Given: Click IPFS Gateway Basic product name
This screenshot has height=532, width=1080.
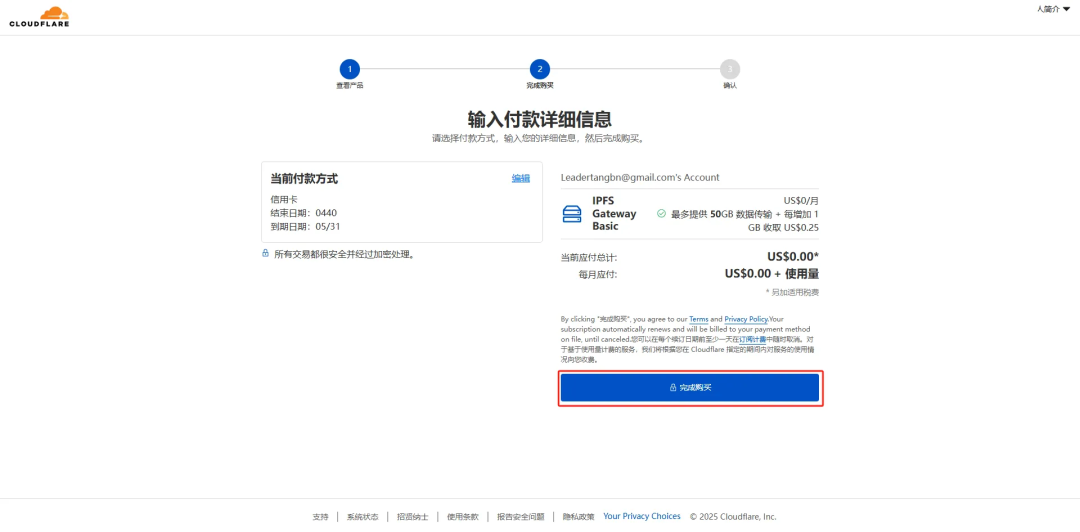Looking at the screenshot, I should pos(614,214).
